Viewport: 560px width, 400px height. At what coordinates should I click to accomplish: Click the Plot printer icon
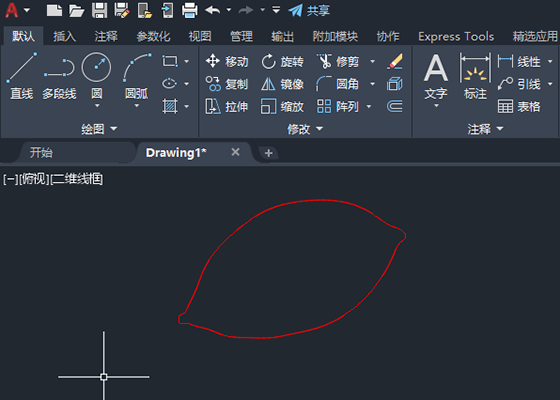pyautogui.click(x=189, y=10)
